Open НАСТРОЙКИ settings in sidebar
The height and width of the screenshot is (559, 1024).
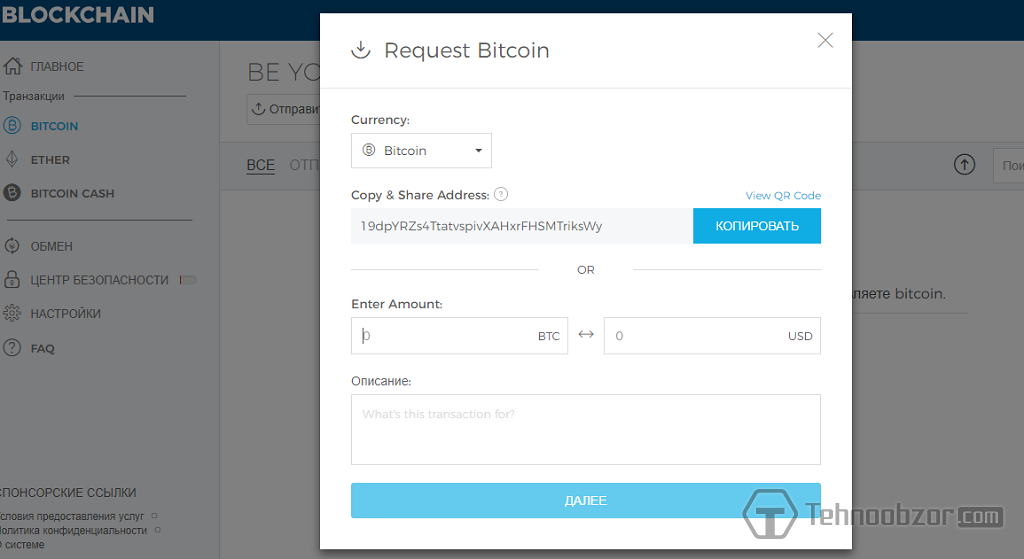pyautogui.click(x=65, y=314)
